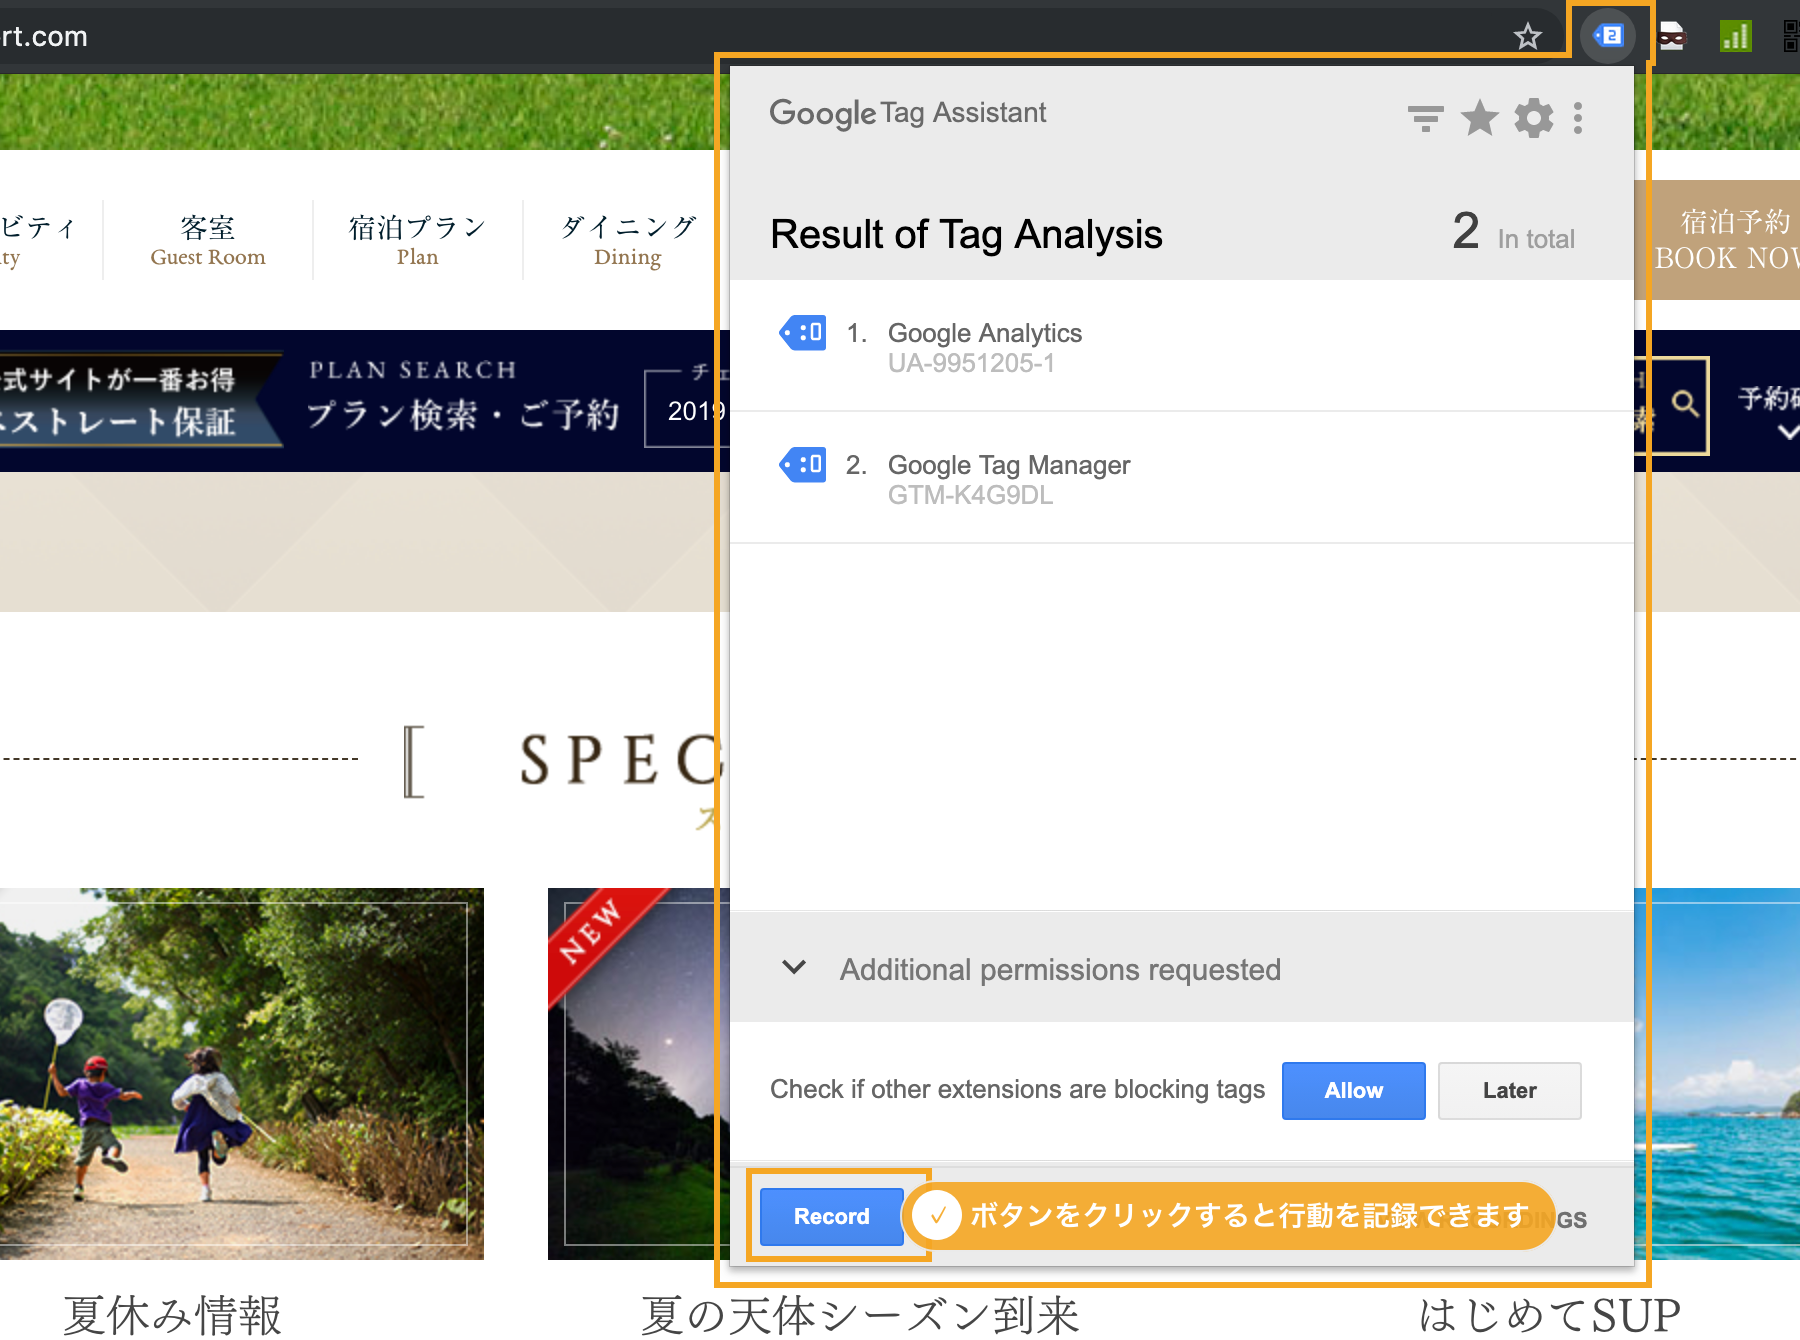Image resolution: width=1800 pixels, height=1340 pixels.
Task: Open the 客室 Guest Room menu
Action: [x=208, y=240]
